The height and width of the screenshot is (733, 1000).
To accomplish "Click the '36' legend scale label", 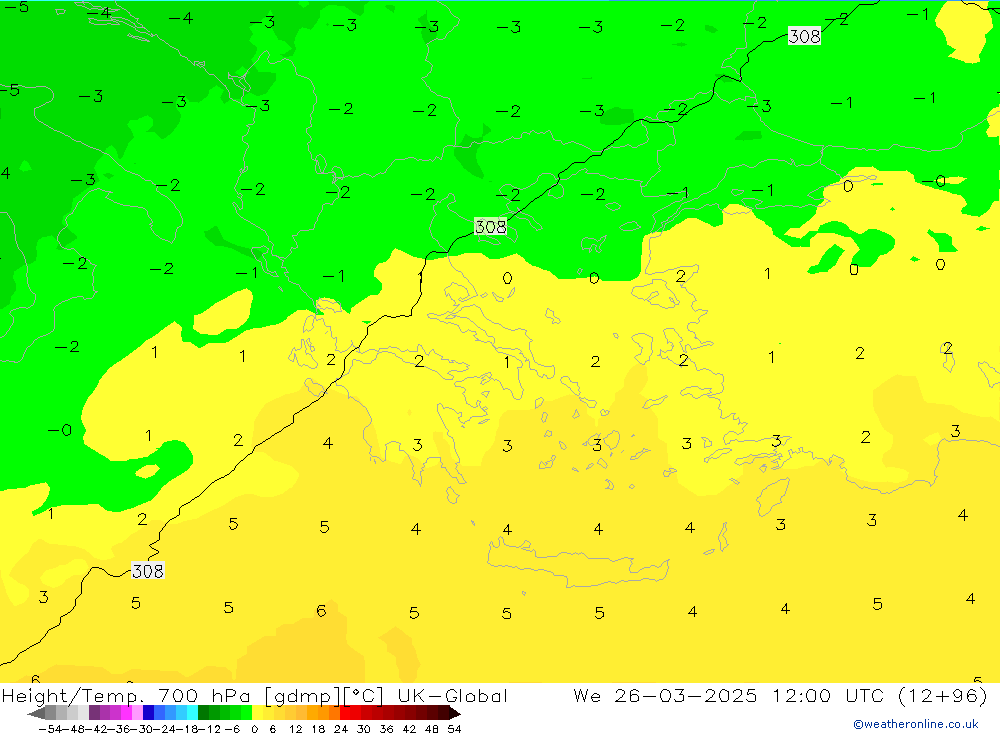I will 386,729.
